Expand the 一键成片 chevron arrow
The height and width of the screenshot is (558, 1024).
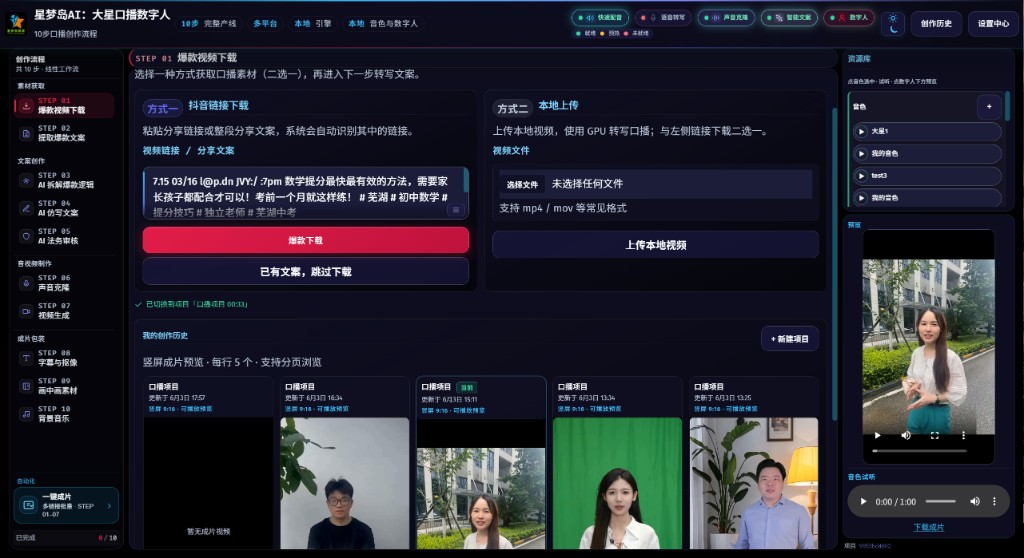(x=109, y=506)
